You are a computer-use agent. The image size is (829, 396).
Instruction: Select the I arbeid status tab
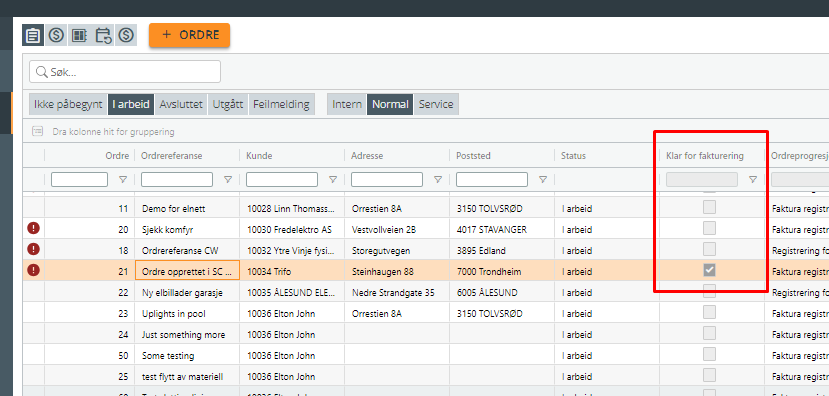131,104
